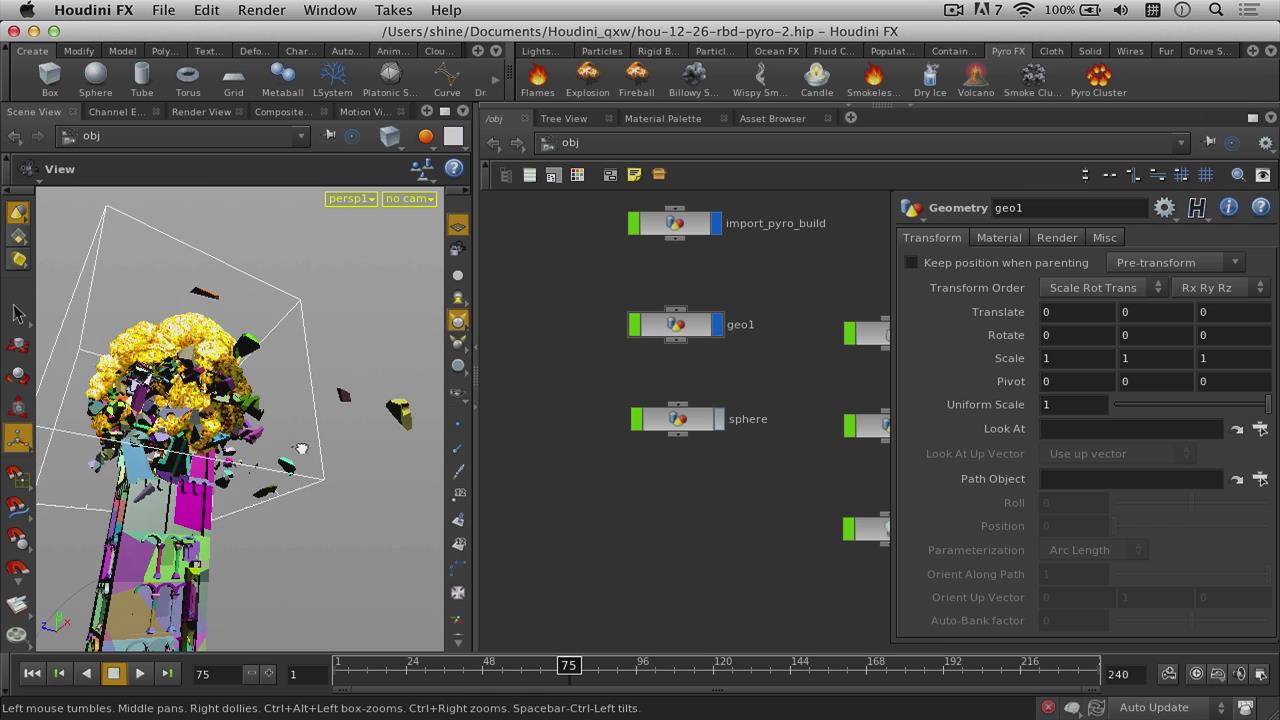Apply the Flames pyro tool
This screenshot has width=1280, height=720.
(537, 80)
